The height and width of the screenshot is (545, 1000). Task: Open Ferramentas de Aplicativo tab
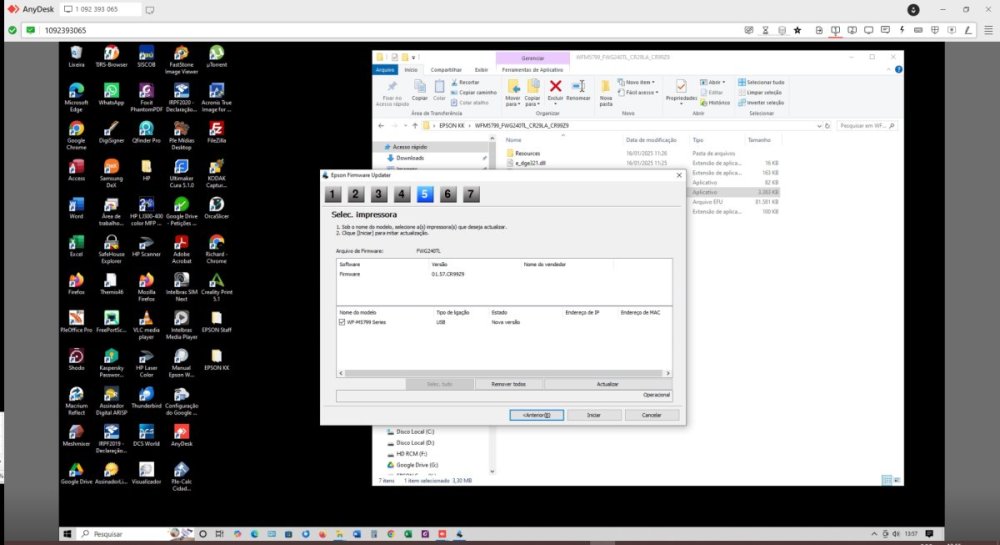coord(533,69)
